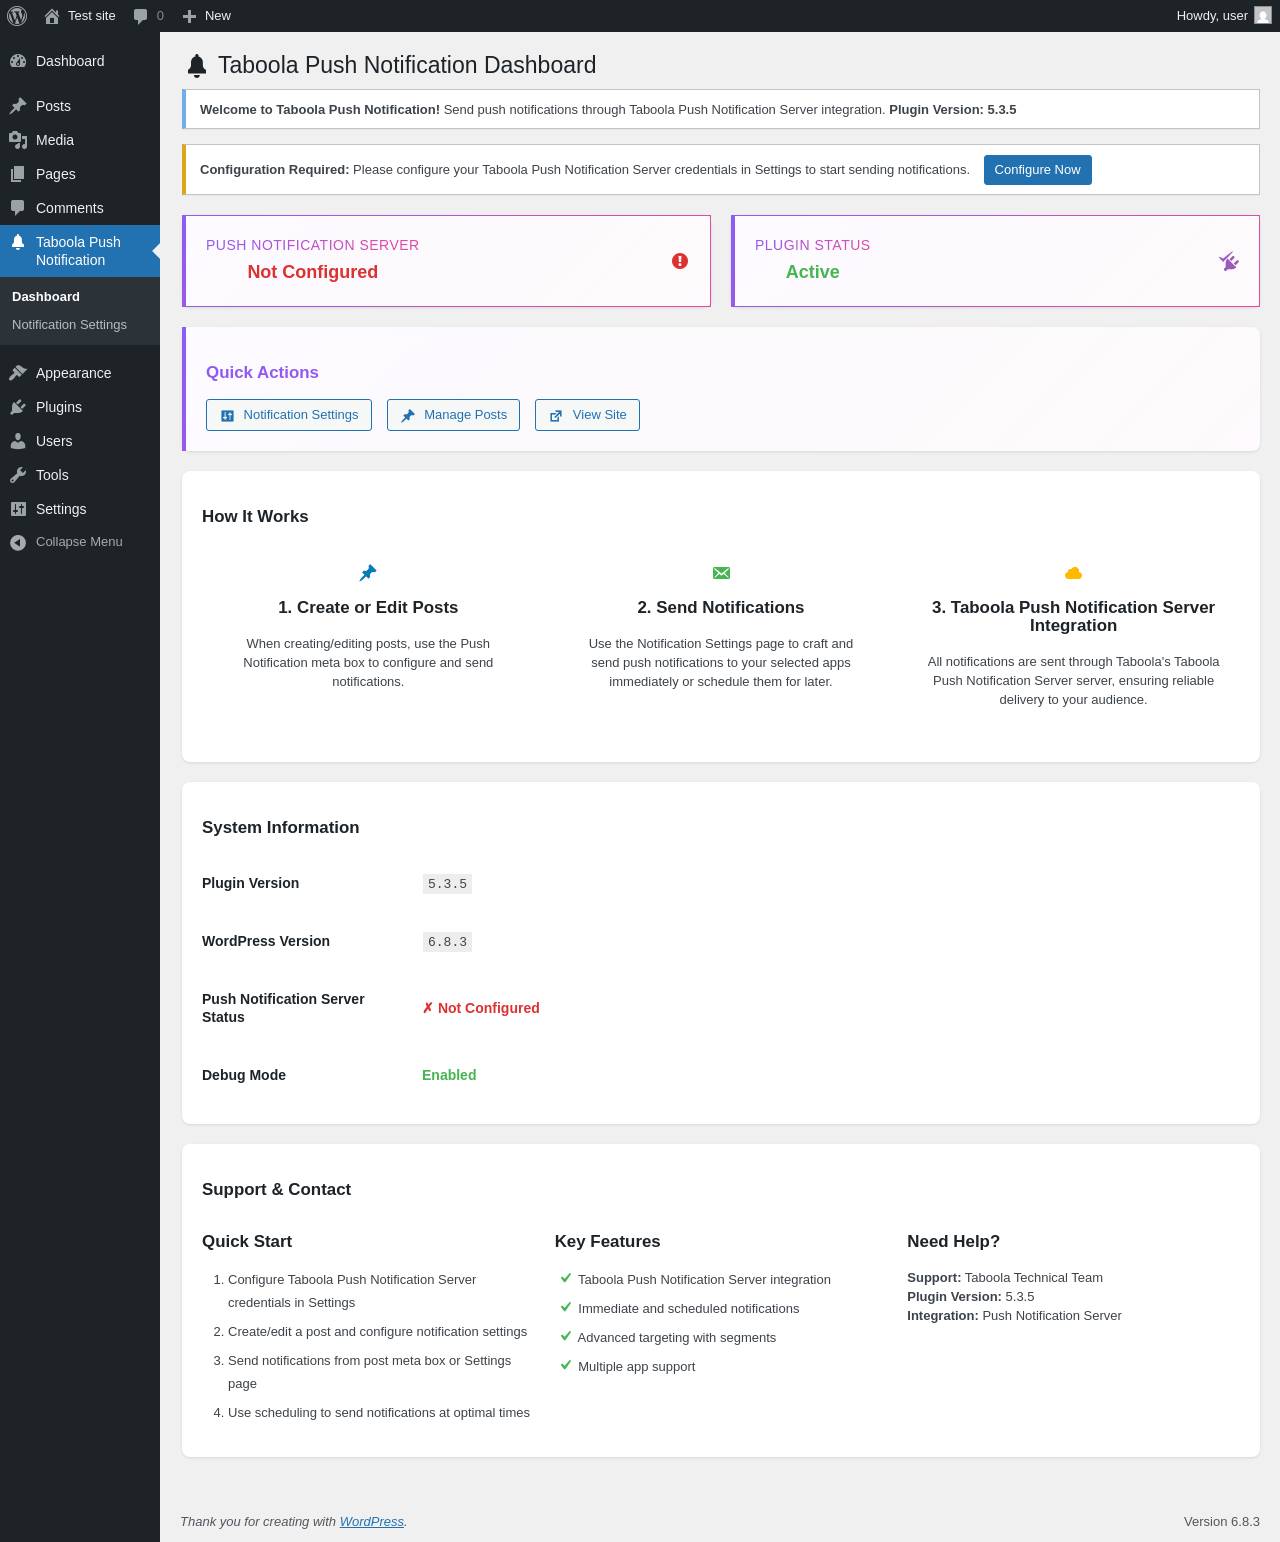The width and height of the screenshot is (1280, 1542).
Task: Open the Tools menu label
Action: (x=52, y=475)
